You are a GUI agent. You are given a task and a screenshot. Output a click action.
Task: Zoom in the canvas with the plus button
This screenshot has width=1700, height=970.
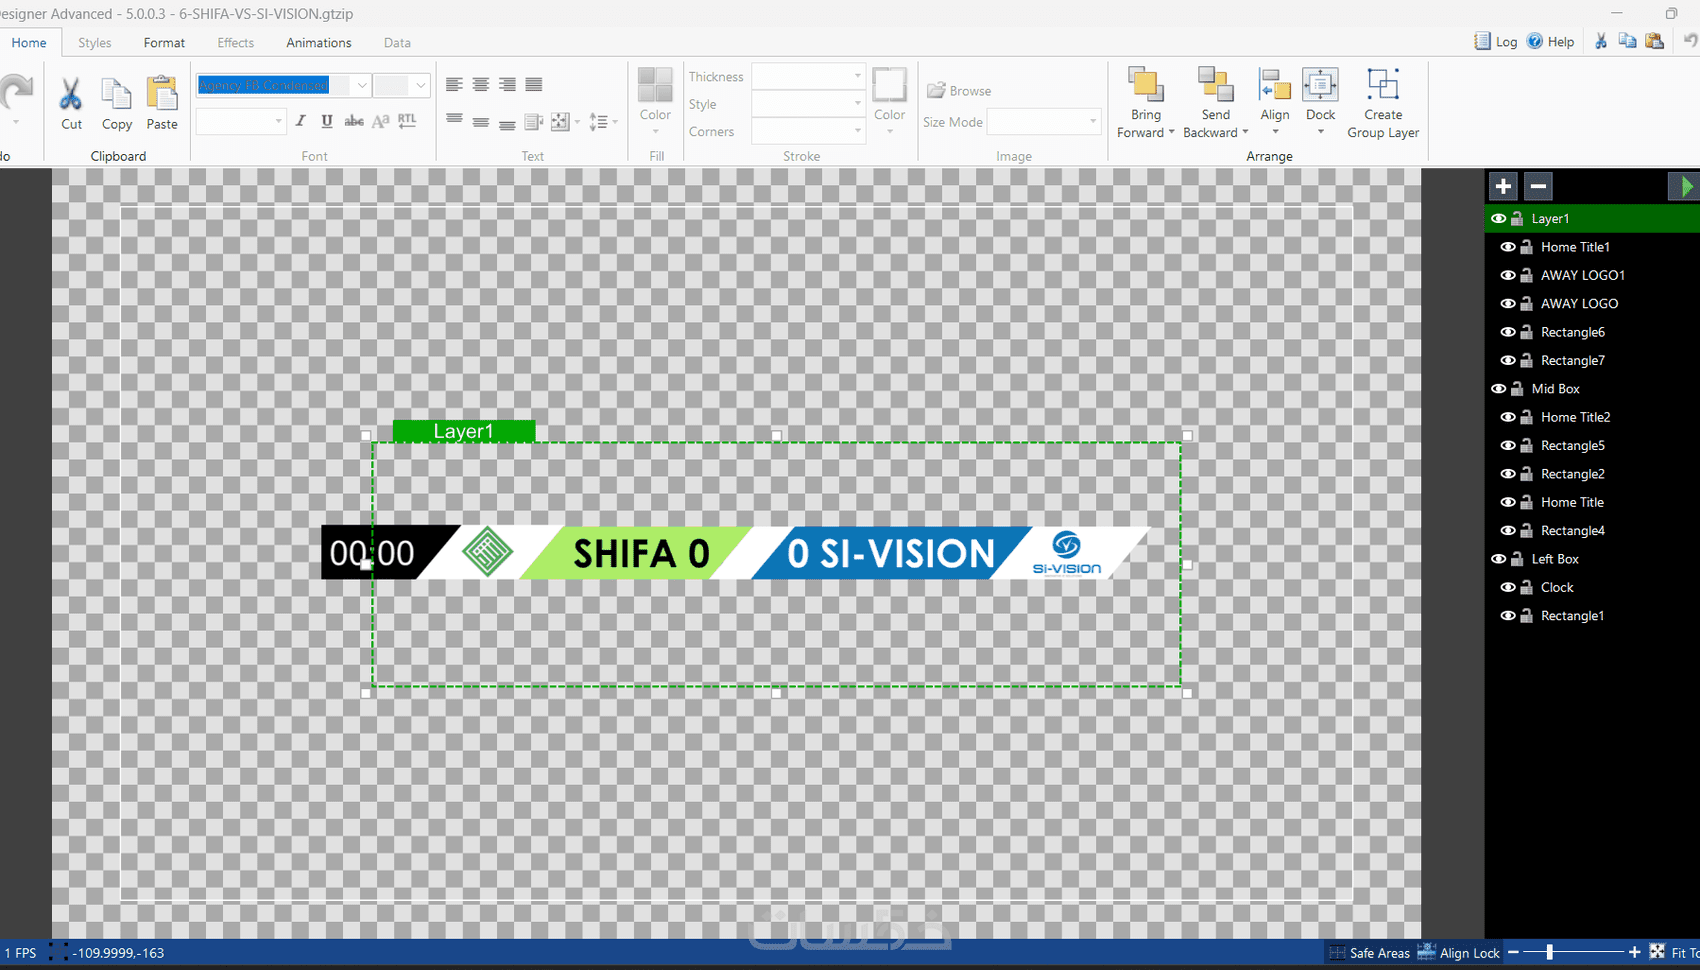tap(1635, 953)
